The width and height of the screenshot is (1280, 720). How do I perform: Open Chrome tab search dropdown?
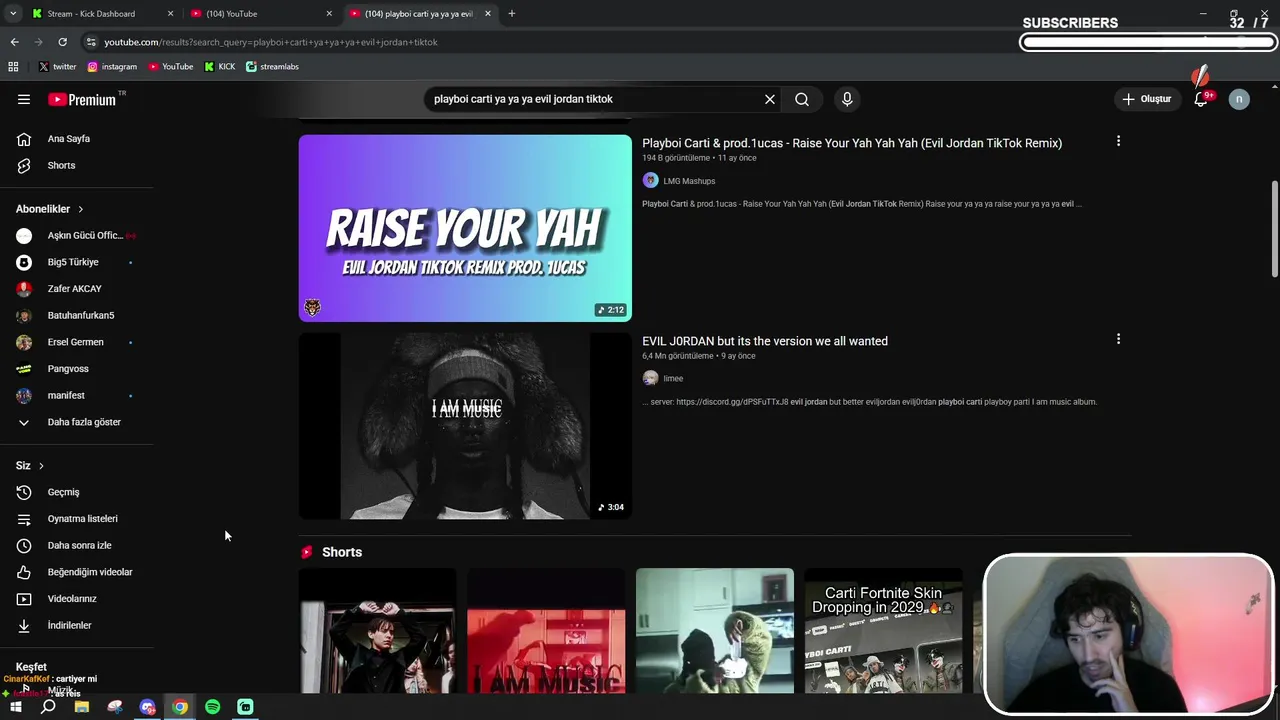click(13, 13)
